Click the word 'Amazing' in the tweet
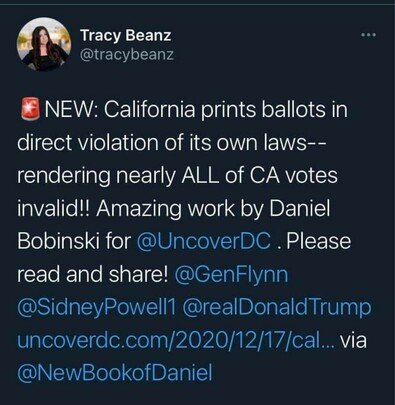The image size is (395, 405). click(140, 209)
